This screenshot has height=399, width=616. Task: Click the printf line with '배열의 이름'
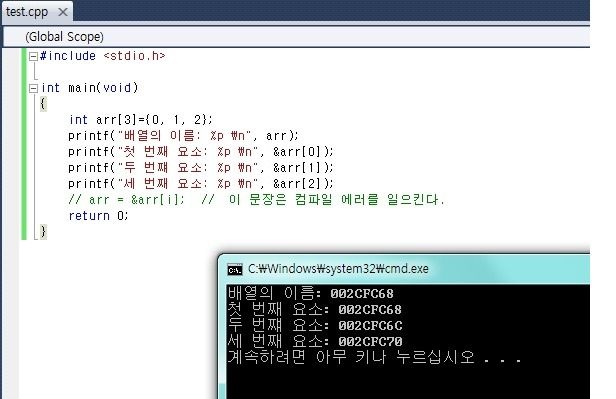click(x=183, y=136)
